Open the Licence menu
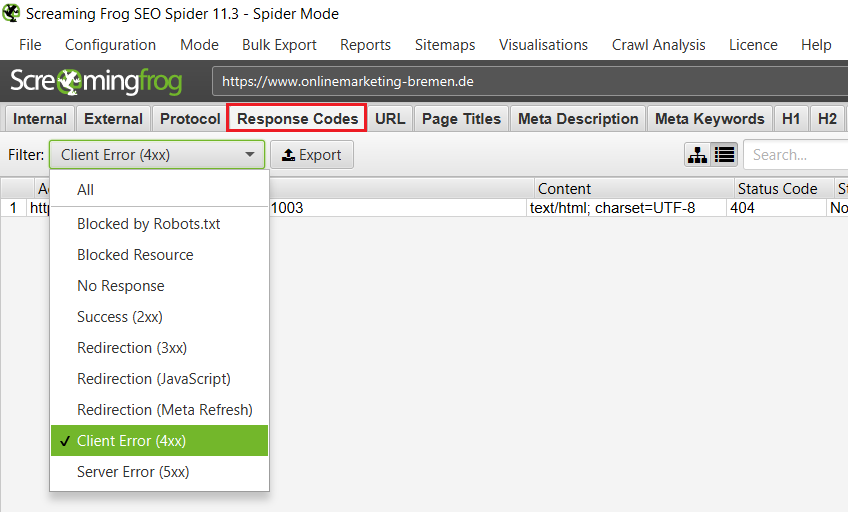 pyautogui.click(x=753, y=45)
